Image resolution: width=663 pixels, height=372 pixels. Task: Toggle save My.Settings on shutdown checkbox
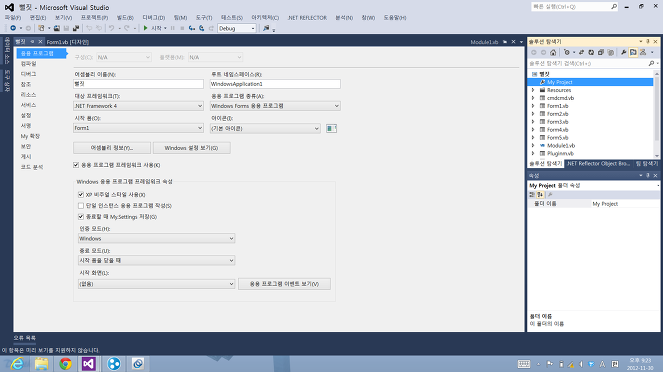tap(81, 216)
